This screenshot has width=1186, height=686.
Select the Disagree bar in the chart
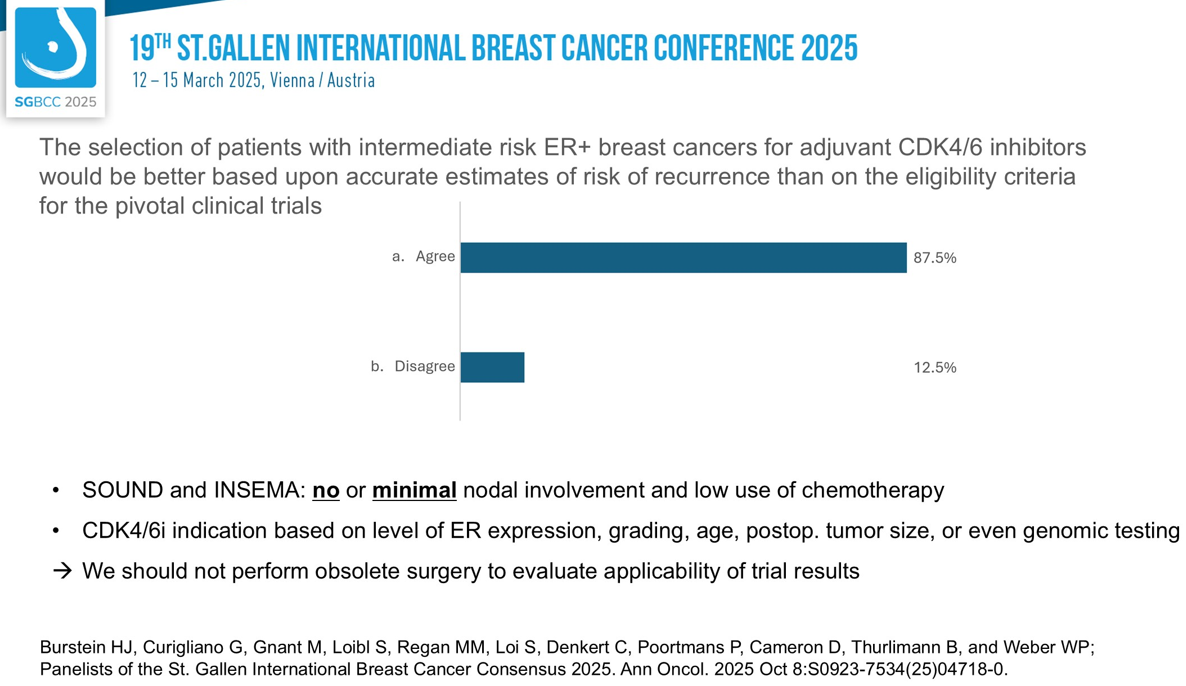pyautogui.click(x=492, y=367)
